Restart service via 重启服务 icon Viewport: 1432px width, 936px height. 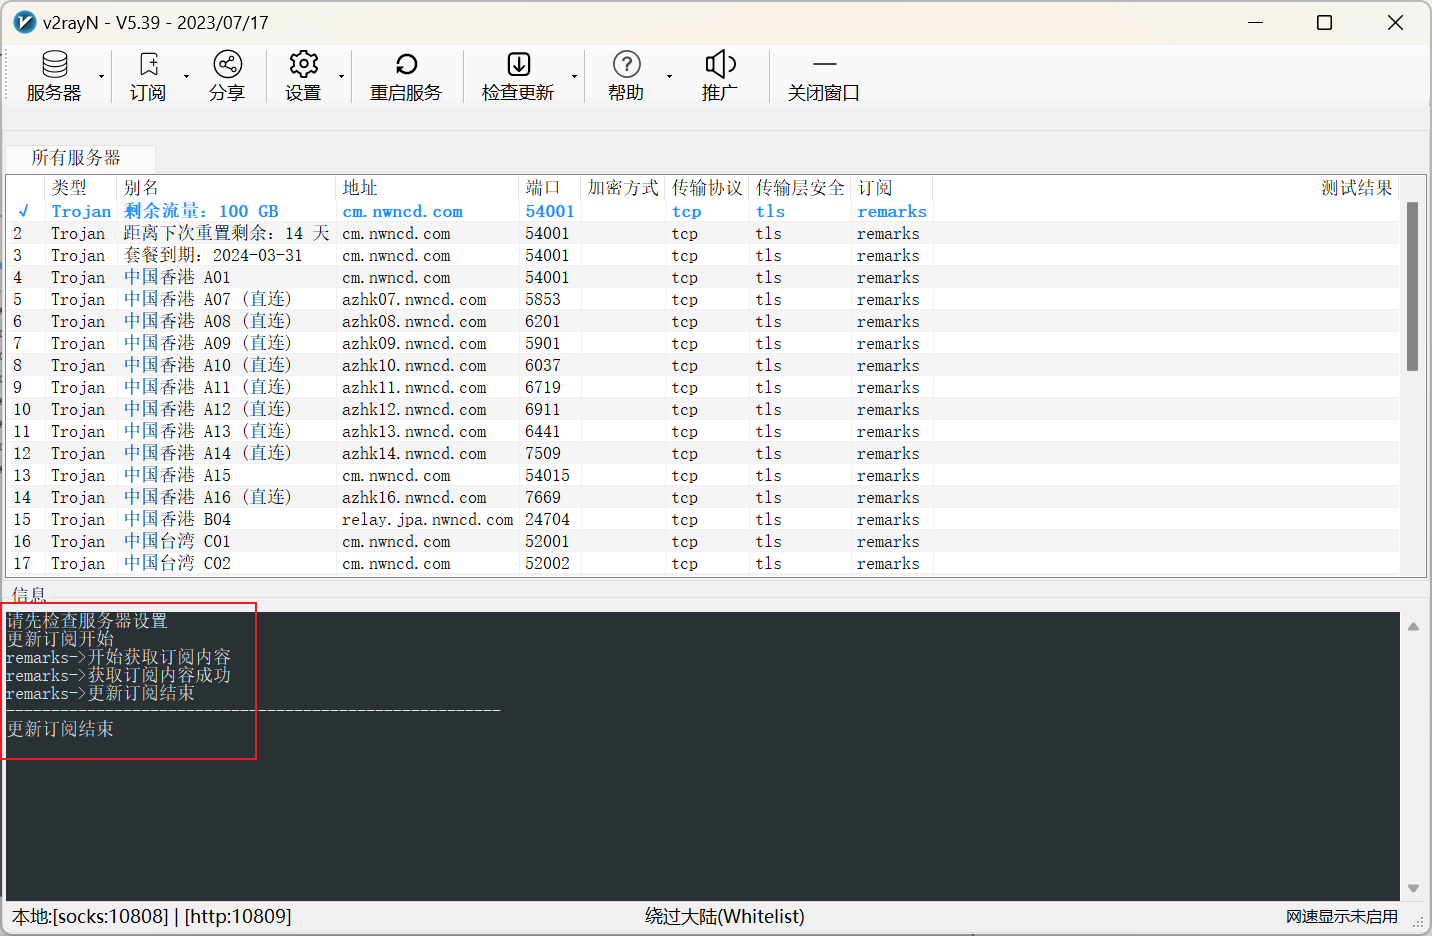point(405,66)
